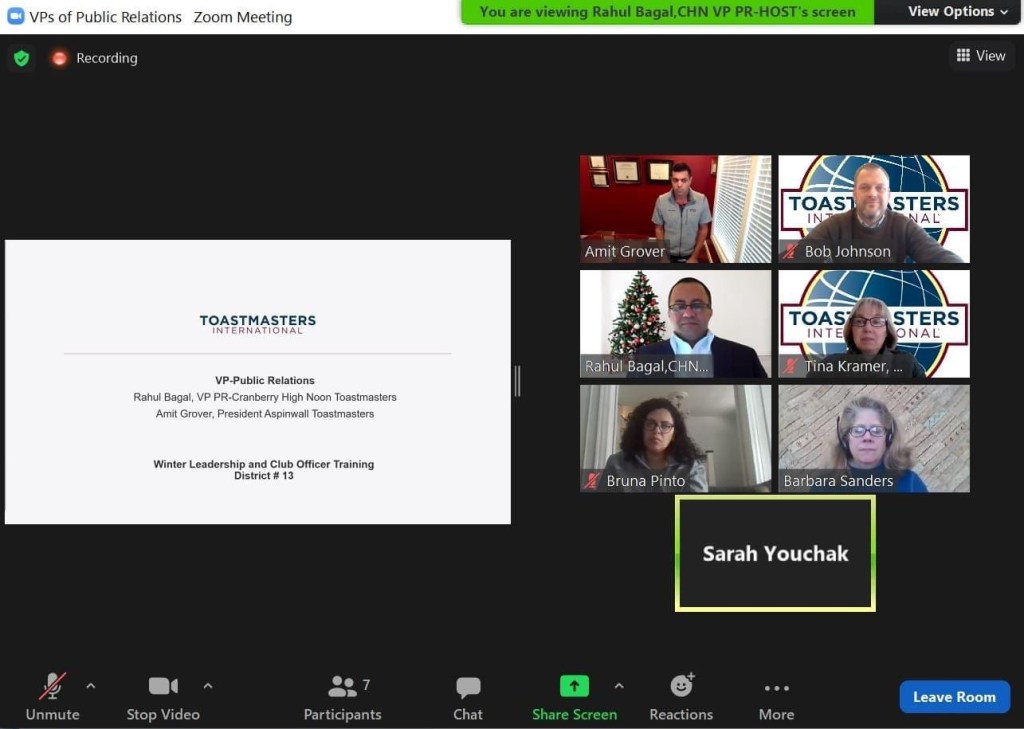Click the green Share Screen icon
The image size is (1024, 729).
click(574, 686)
